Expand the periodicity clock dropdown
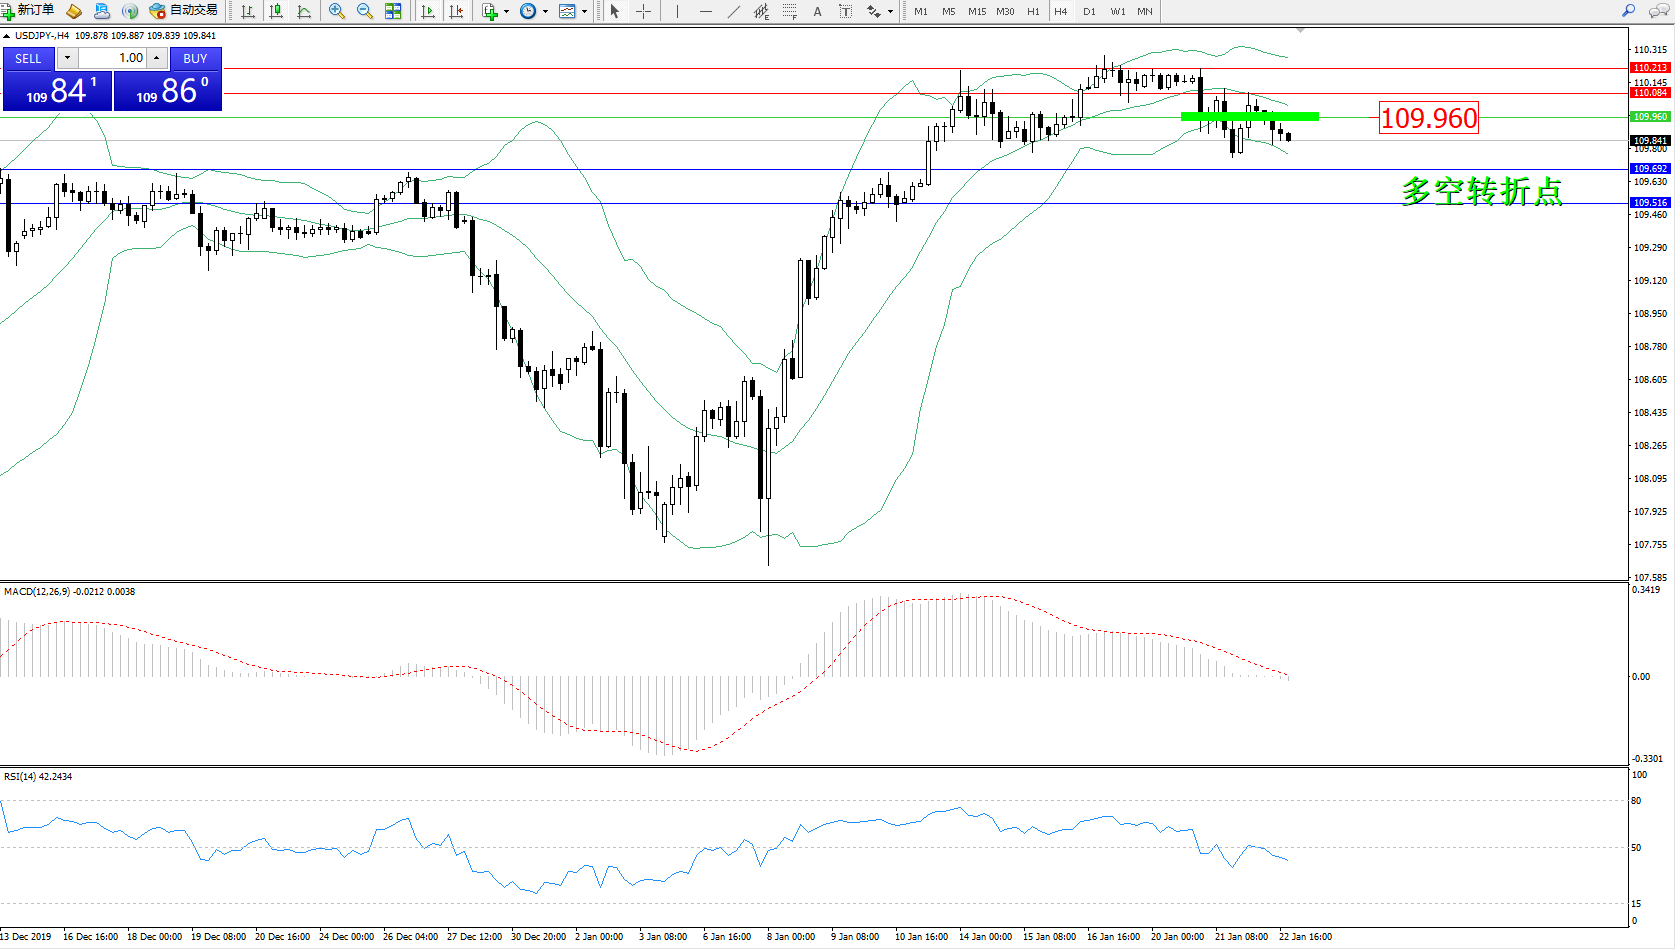The width and height of the screenshot is (1675, 949). tap(545, 12)
